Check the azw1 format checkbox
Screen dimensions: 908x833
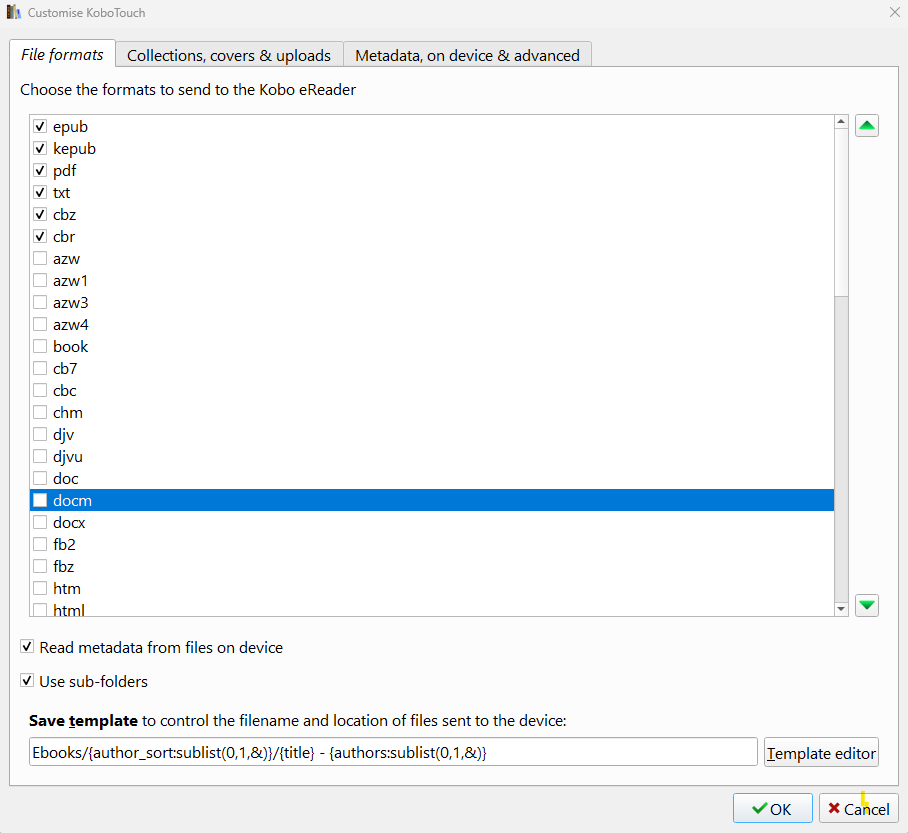pyautogui.click(x=40, y=280)
